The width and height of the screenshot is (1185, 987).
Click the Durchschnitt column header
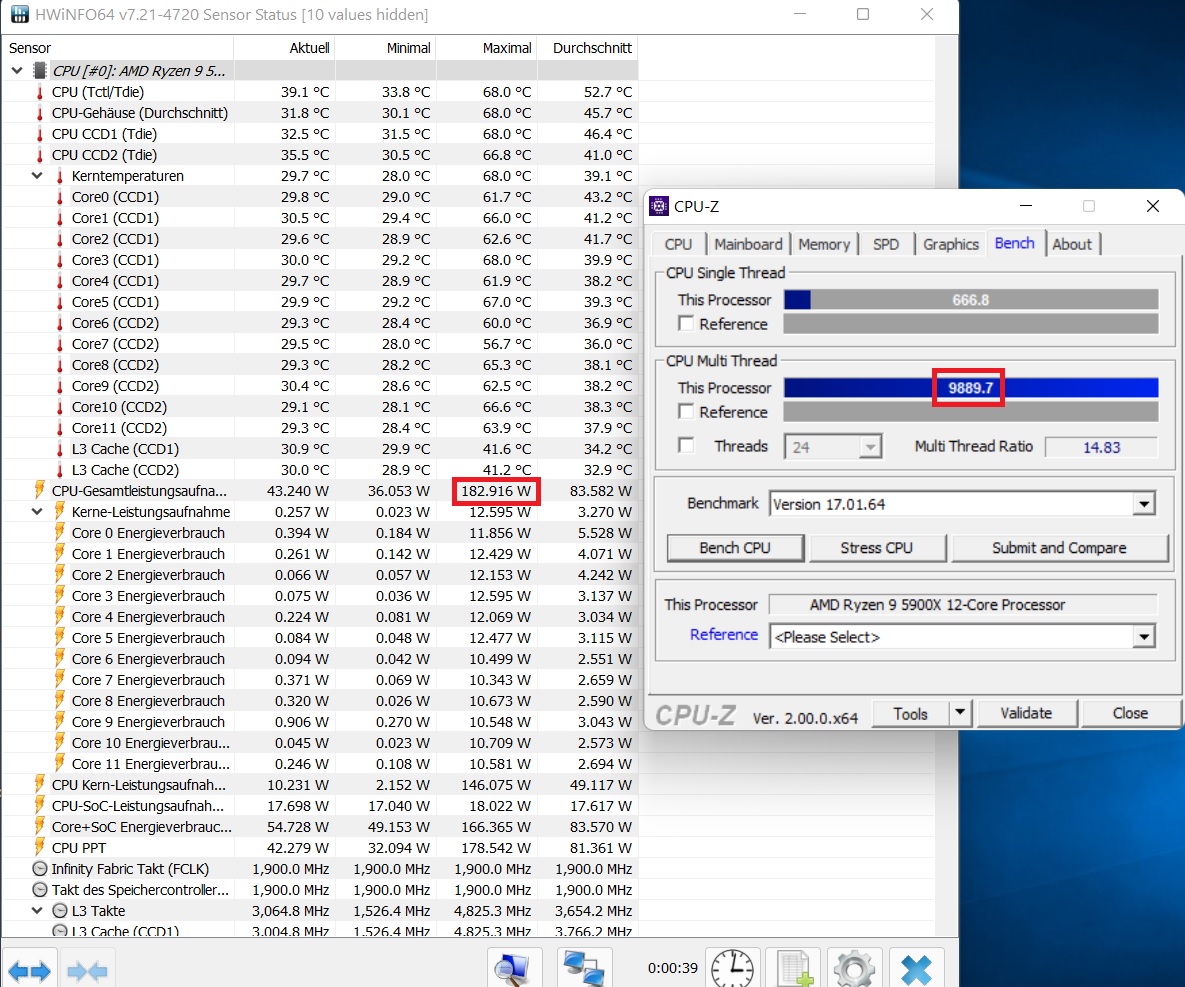[x=587, y=48]
